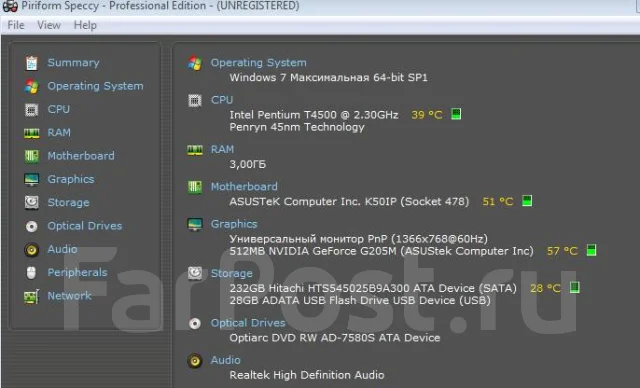640x388 pixels.
Task: Click the Graphics monitor icon in sidebar
Action: click(x=31, y=180)
